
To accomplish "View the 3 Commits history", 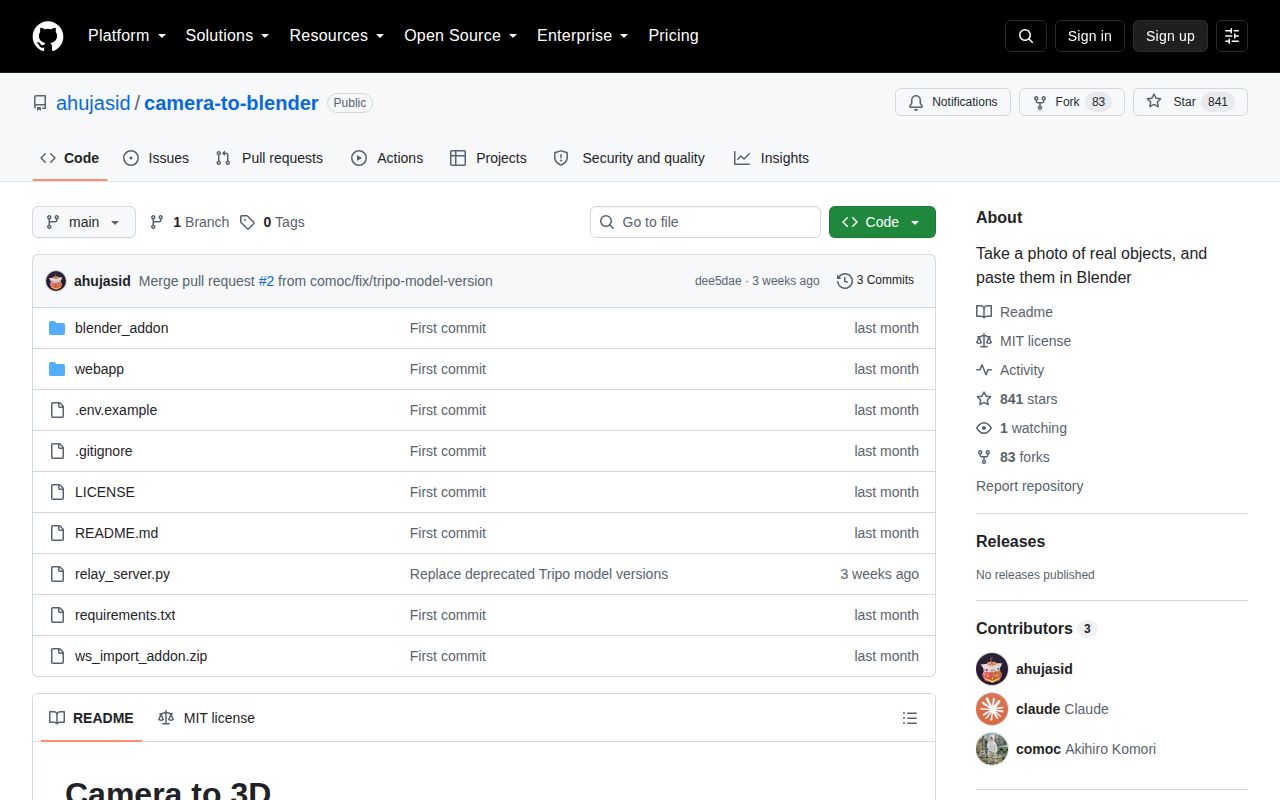I will click(x=876, y=281).
